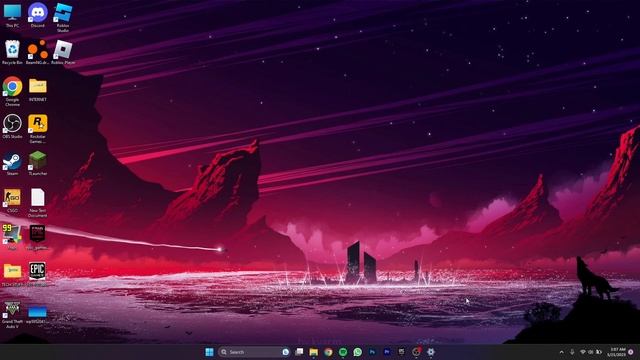Open Spotify from the taskbar
This screenshot has height=360, width=640.
343,352
